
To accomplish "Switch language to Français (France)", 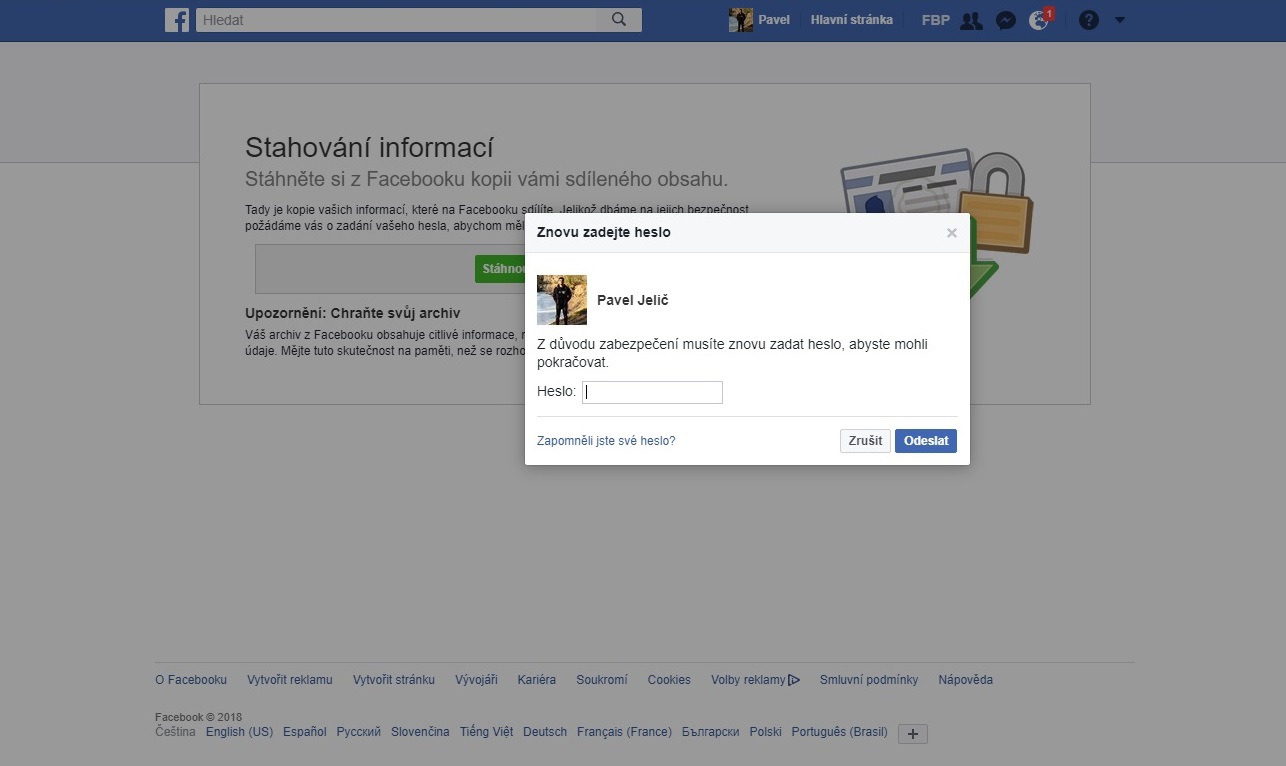I will coord(624,732).
